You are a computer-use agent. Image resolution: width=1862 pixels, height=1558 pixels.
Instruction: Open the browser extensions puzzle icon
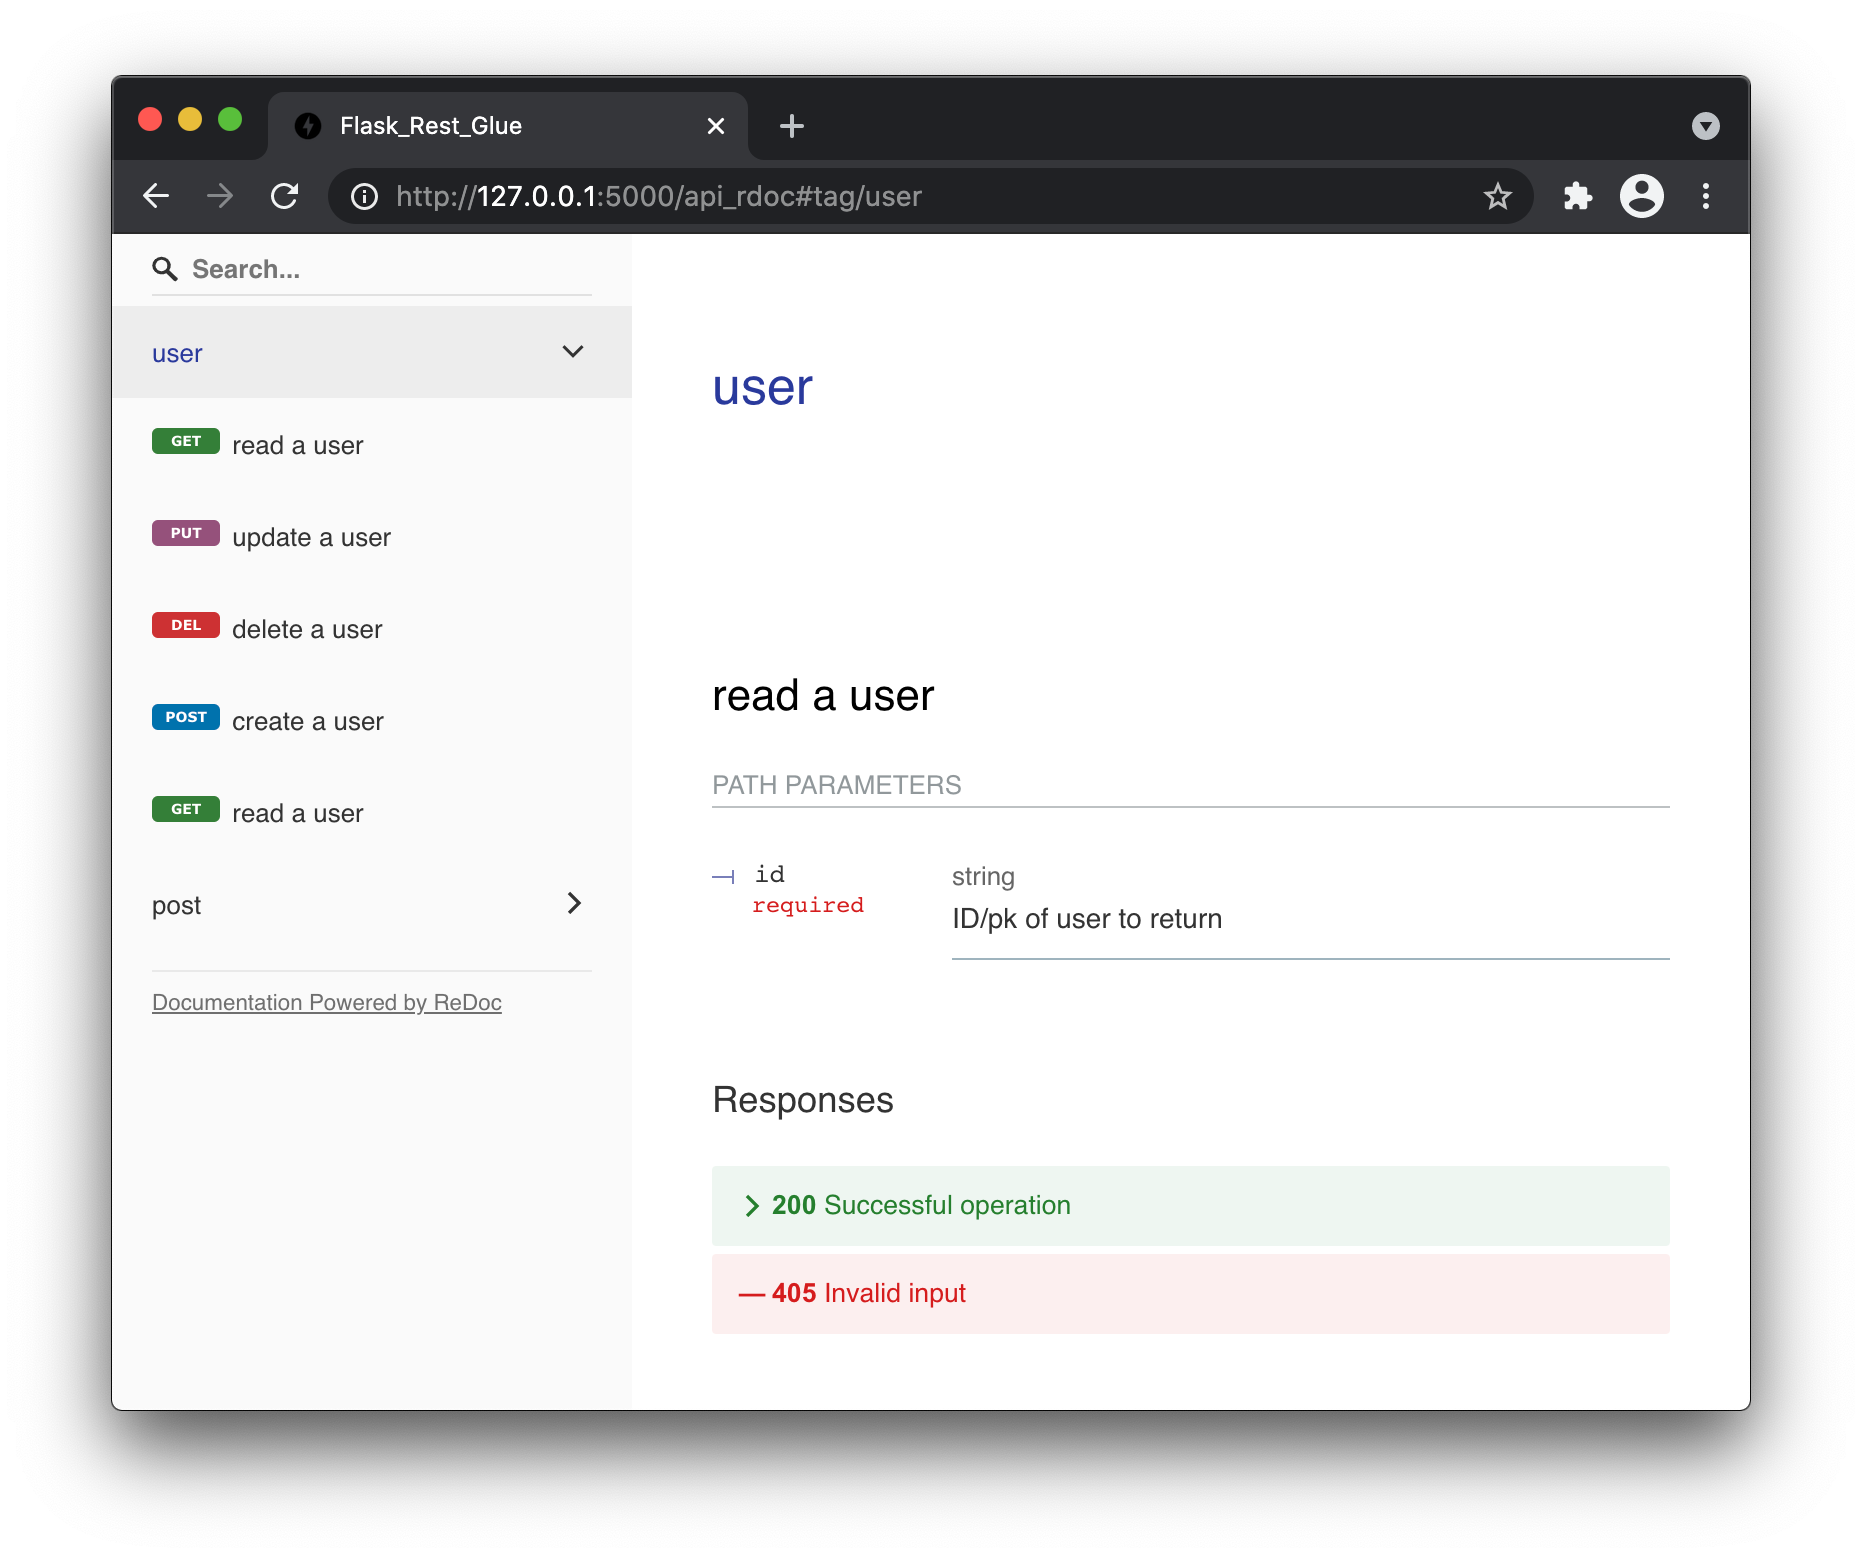tap(1578, 196)
